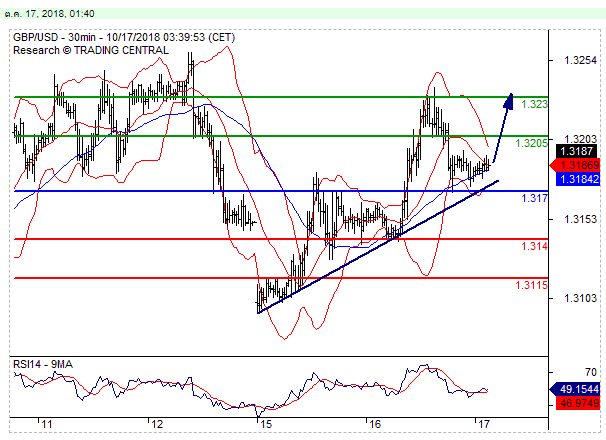Click date label 16 on time axis
The image size is (606, 440).
pos(374,424)
